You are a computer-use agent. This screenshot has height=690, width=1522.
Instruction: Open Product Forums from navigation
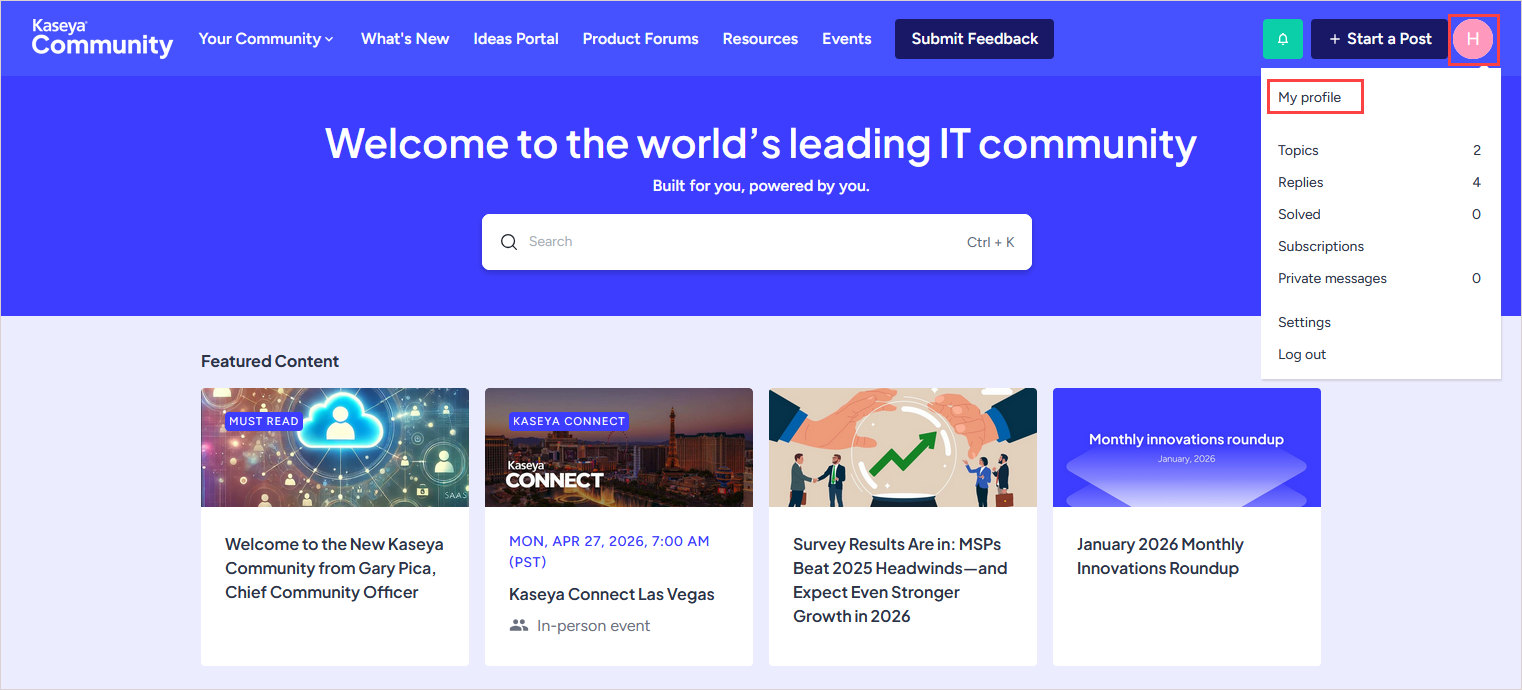click(x=640, y=39)
